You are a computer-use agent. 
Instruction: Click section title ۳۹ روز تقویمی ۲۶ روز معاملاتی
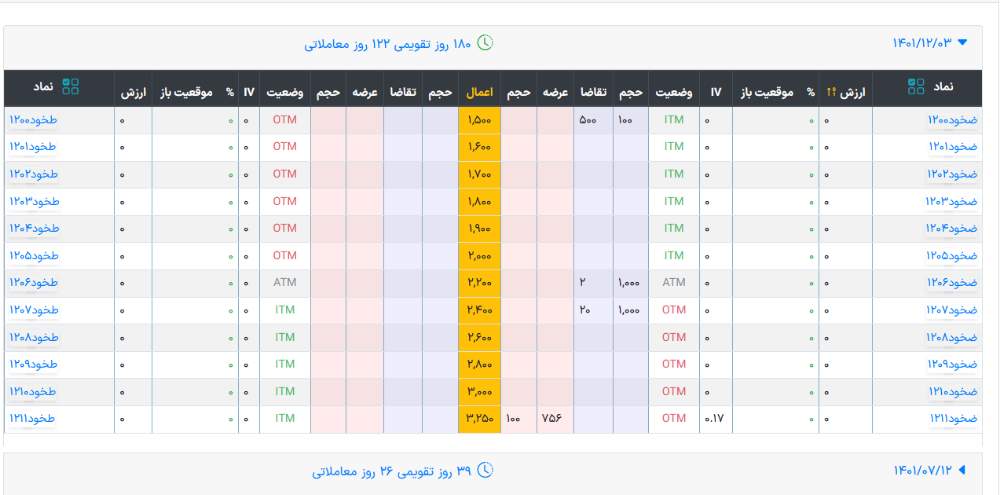click(392, 471)
